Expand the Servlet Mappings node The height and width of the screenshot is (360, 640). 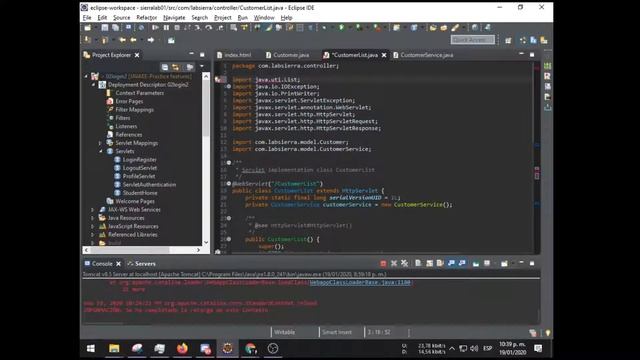pos(100,143)
